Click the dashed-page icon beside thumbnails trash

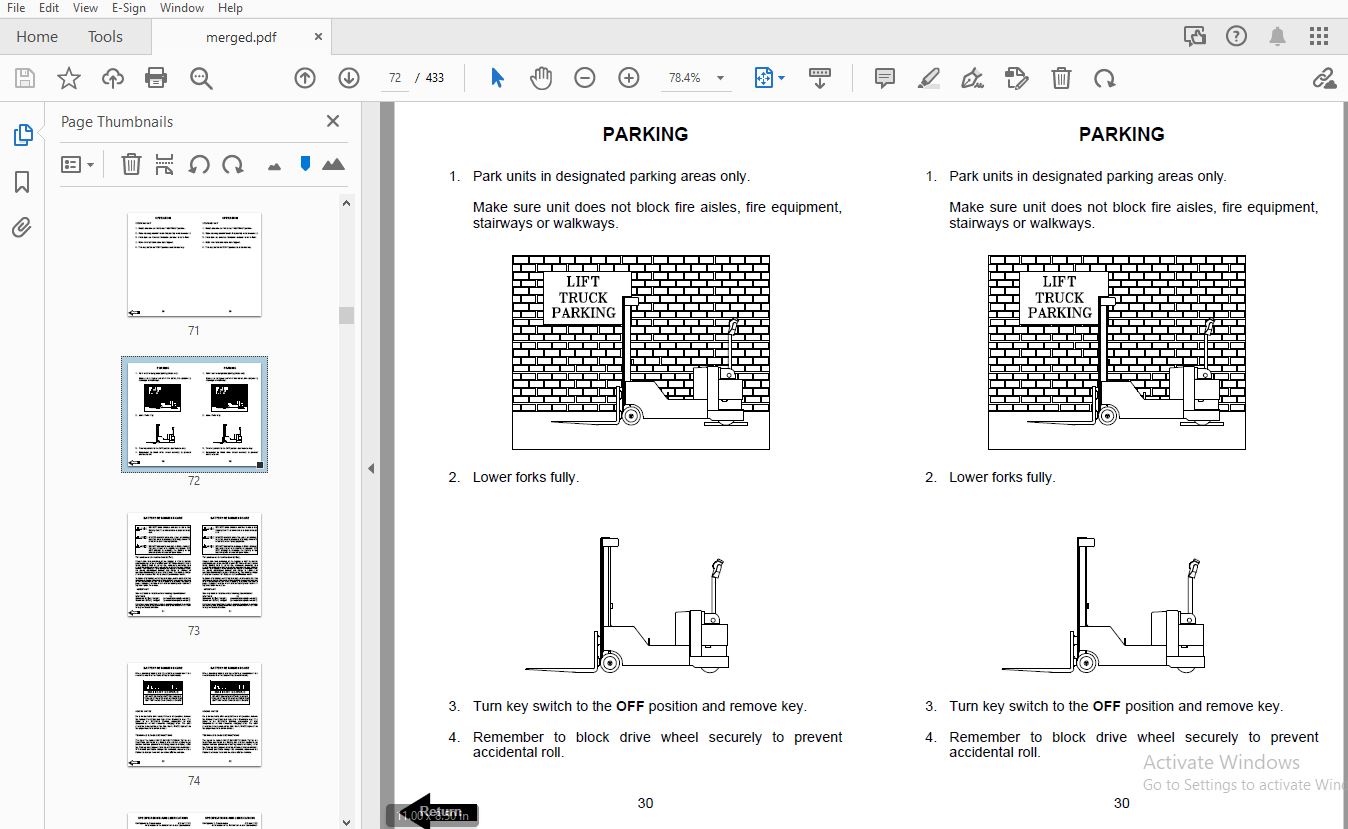(x=165, y=164)
